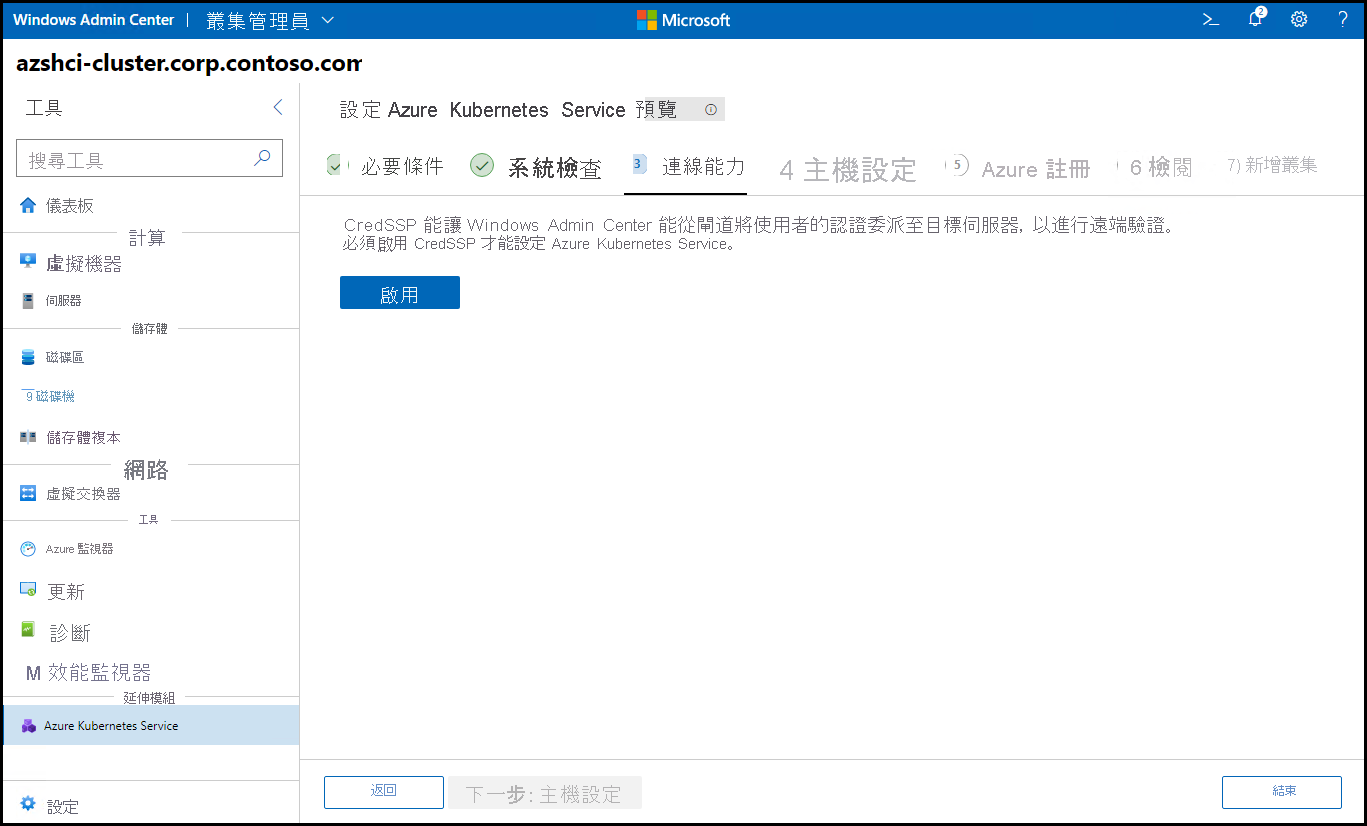Open the settings gear in header
Viewport: 1367px width, 826px height.
point(1299,19)
